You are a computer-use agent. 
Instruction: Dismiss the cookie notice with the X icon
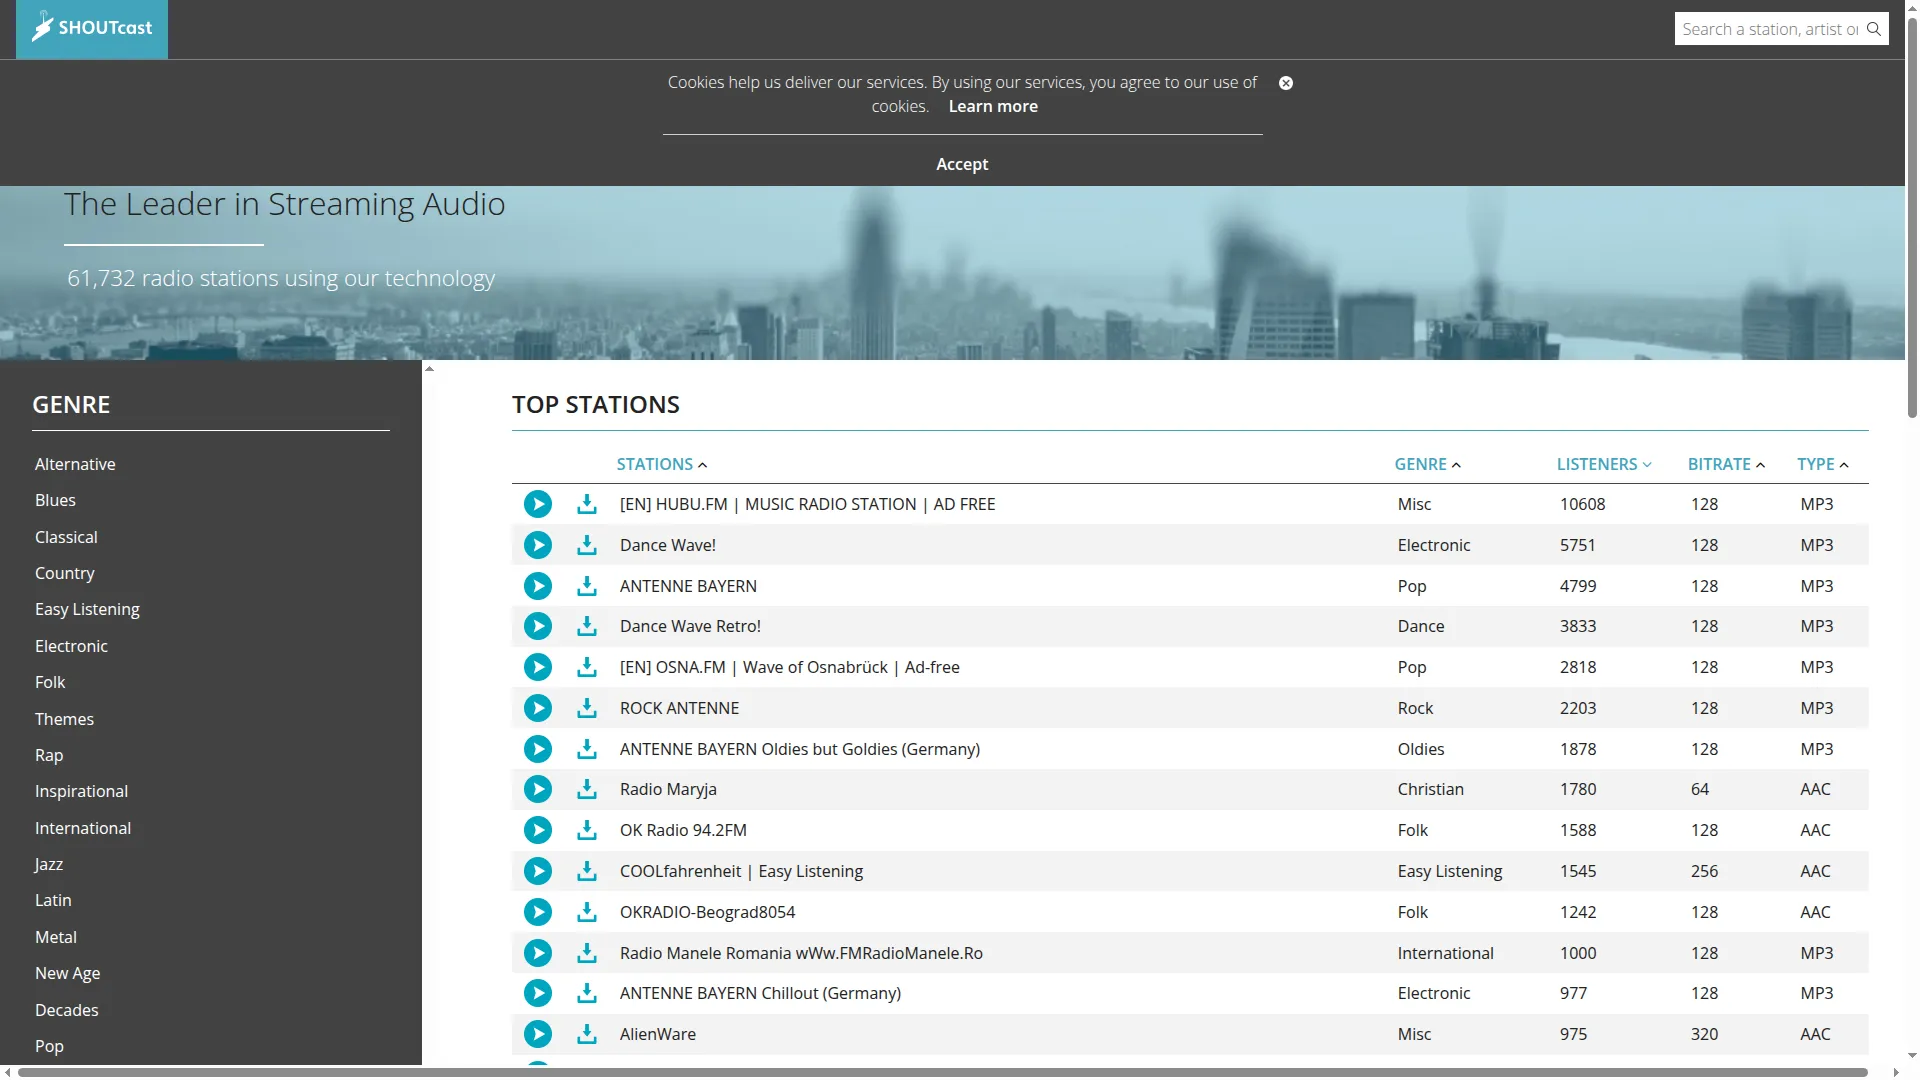click(1286, 83)
